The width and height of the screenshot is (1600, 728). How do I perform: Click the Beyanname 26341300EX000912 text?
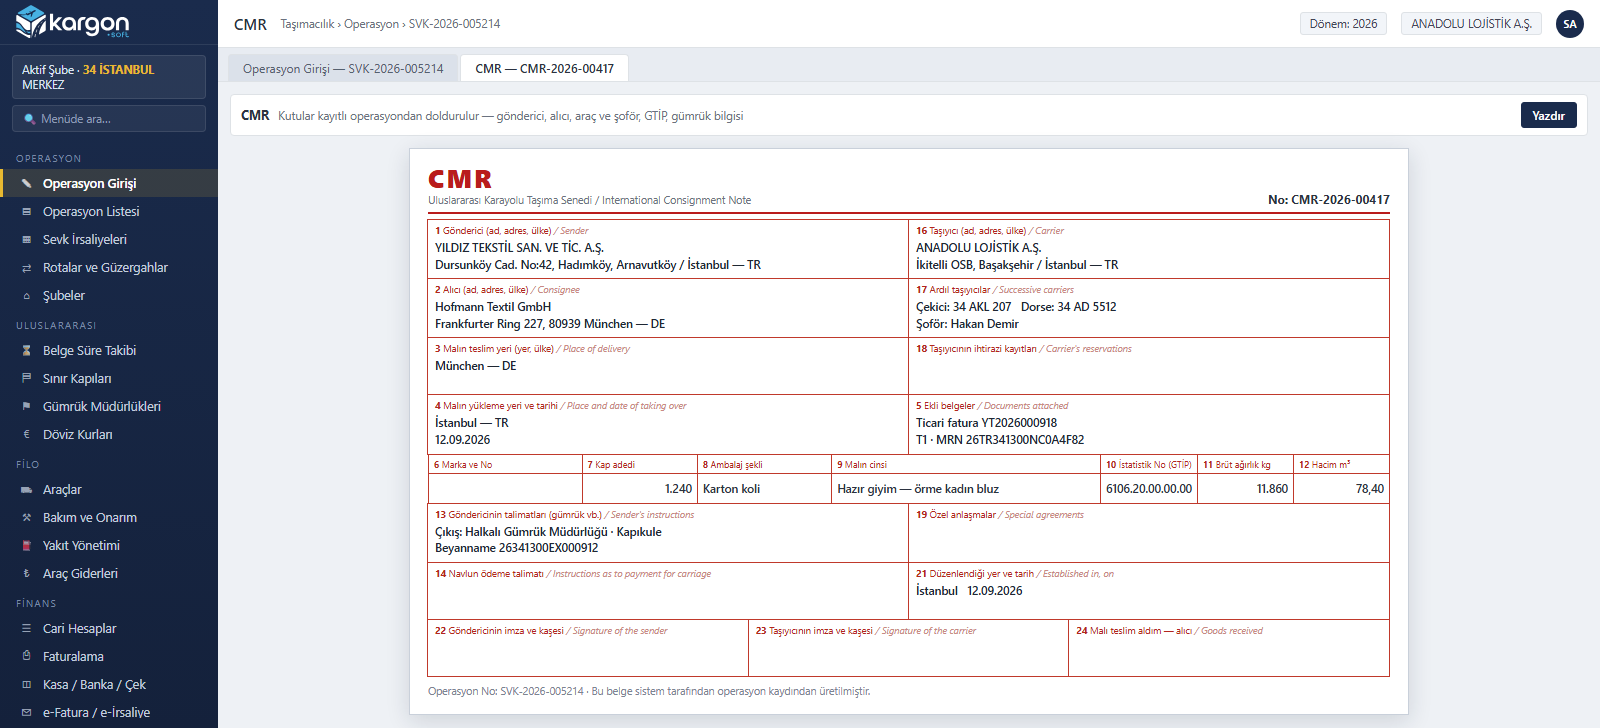[x=516, y=548]
